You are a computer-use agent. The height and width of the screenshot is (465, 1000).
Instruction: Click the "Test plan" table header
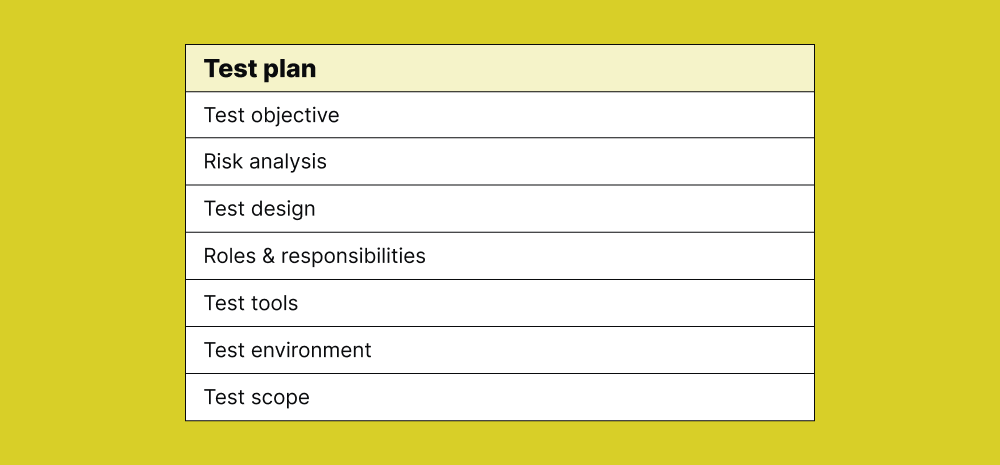[499, 69]
